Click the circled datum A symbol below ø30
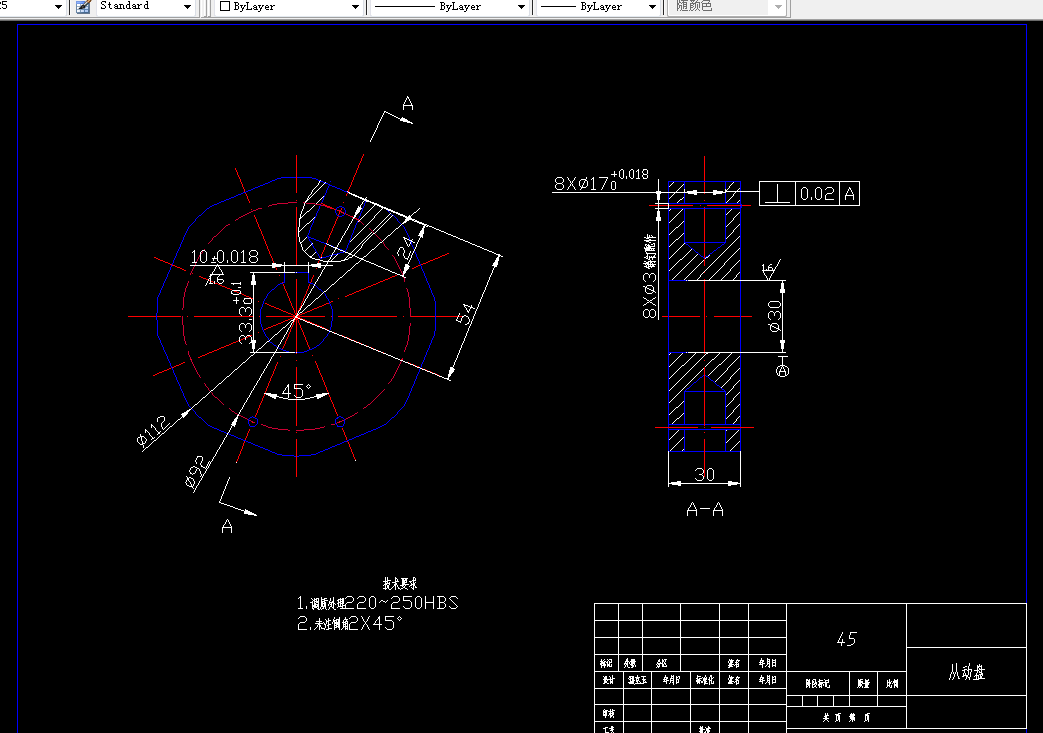 [x=782, y=370]
